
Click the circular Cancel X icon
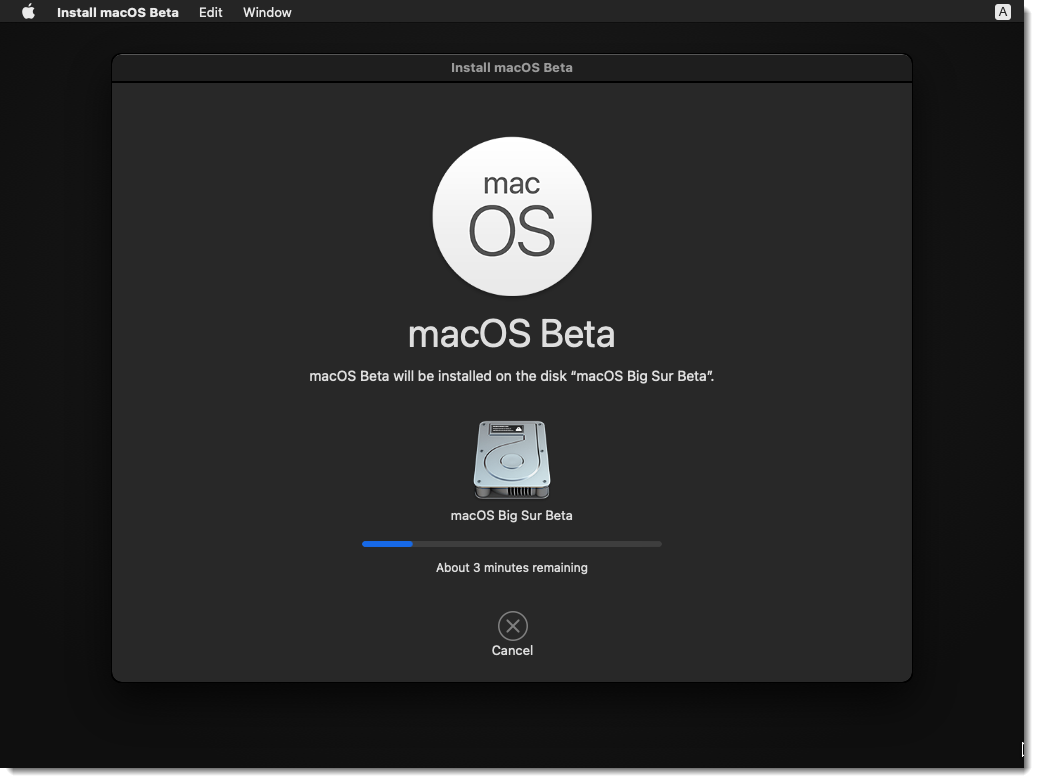tap(512, 626)
